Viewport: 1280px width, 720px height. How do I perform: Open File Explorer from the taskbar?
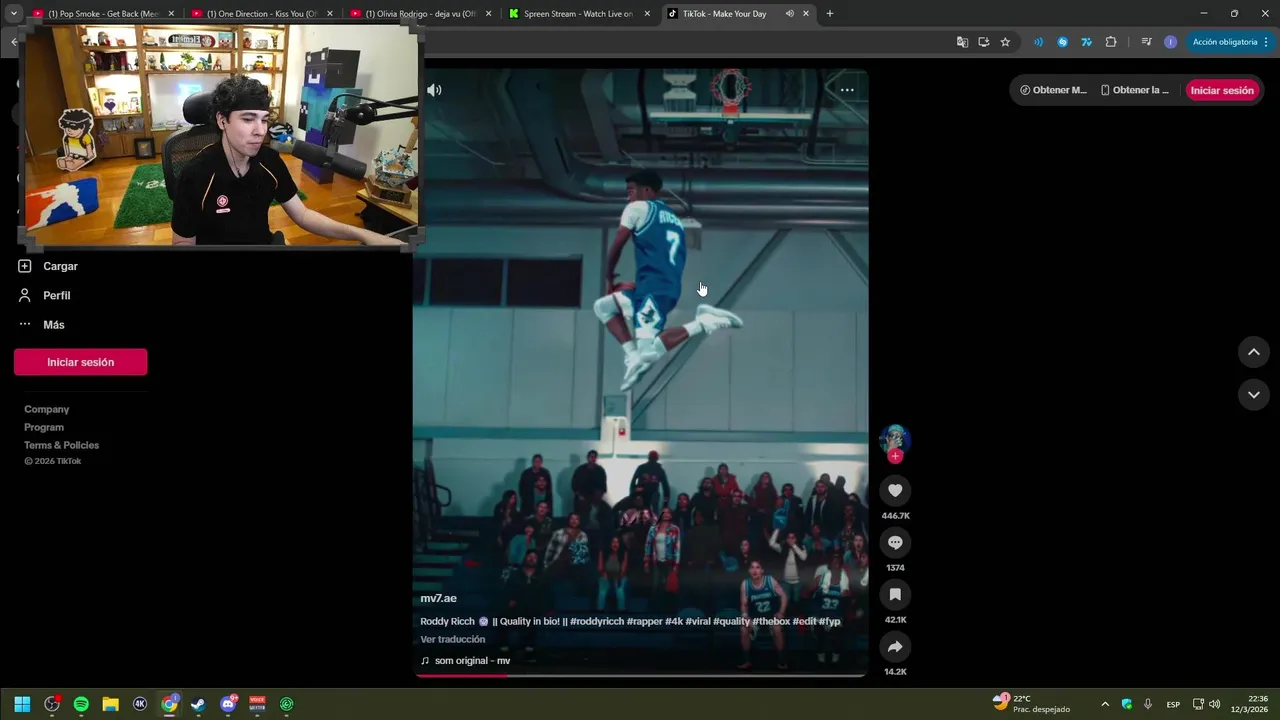coord(110,704)
